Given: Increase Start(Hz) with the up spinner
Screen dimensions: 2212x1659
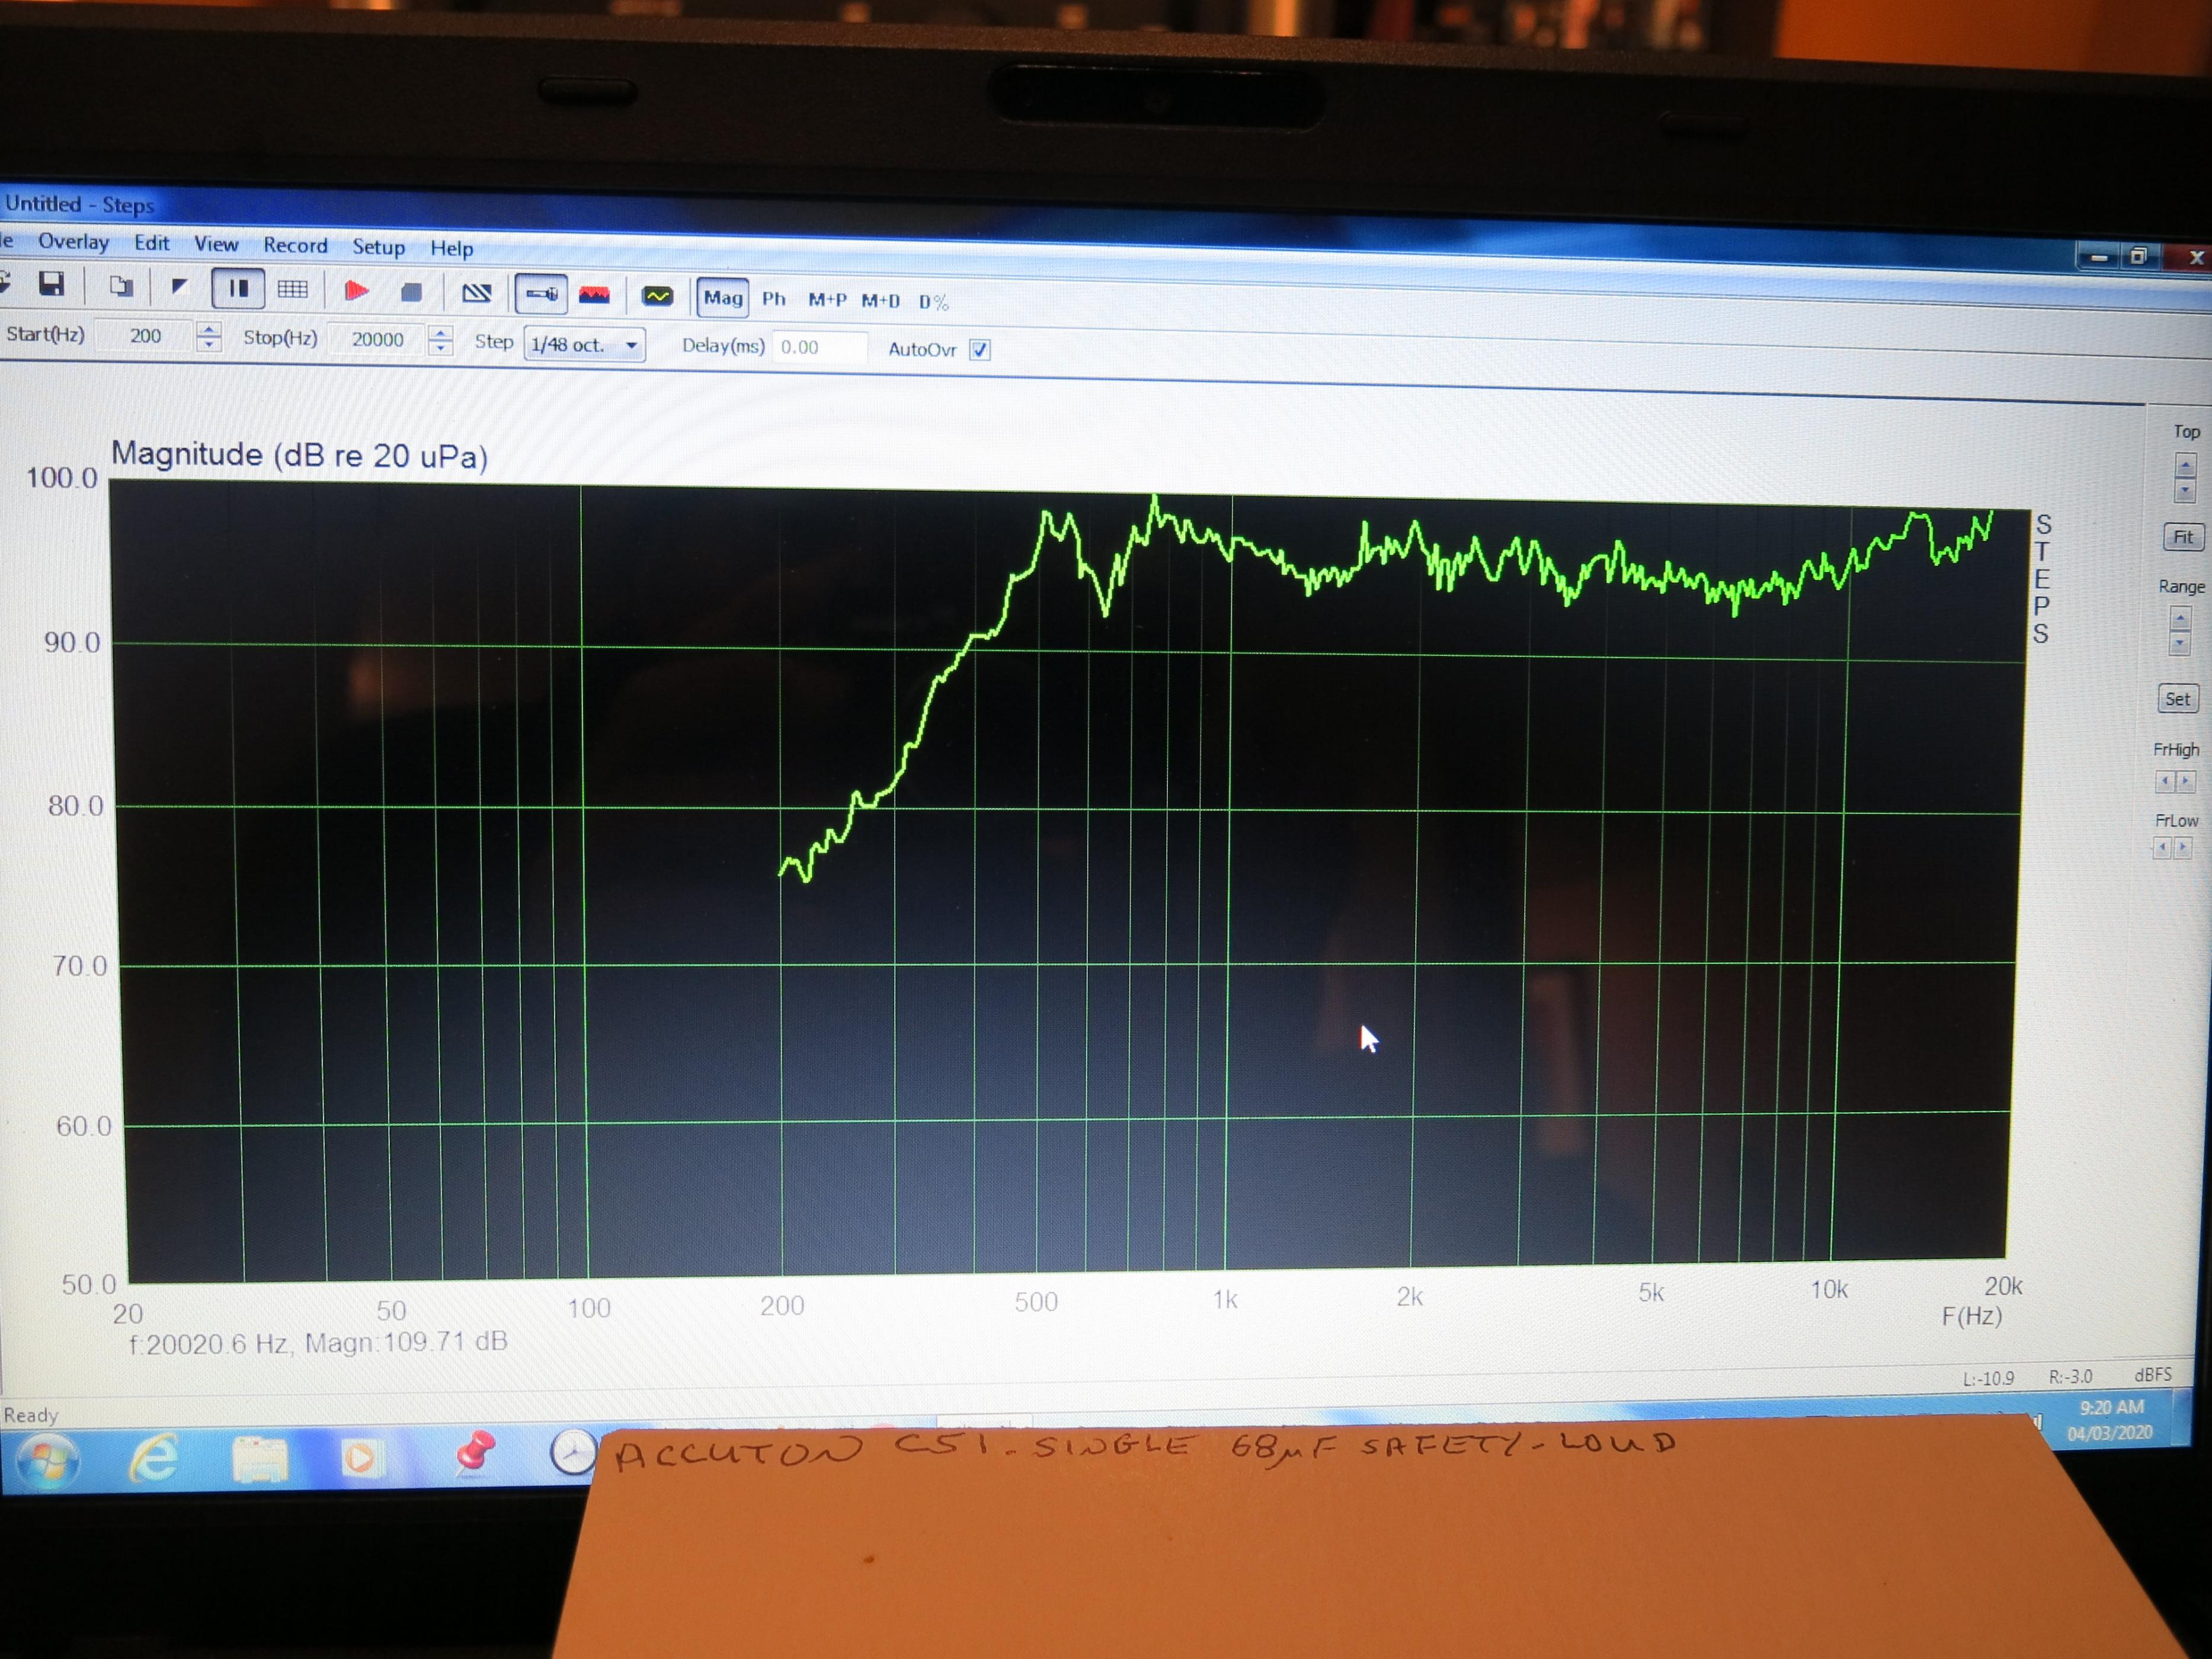Looking at the screenshot, I should 209,329.
